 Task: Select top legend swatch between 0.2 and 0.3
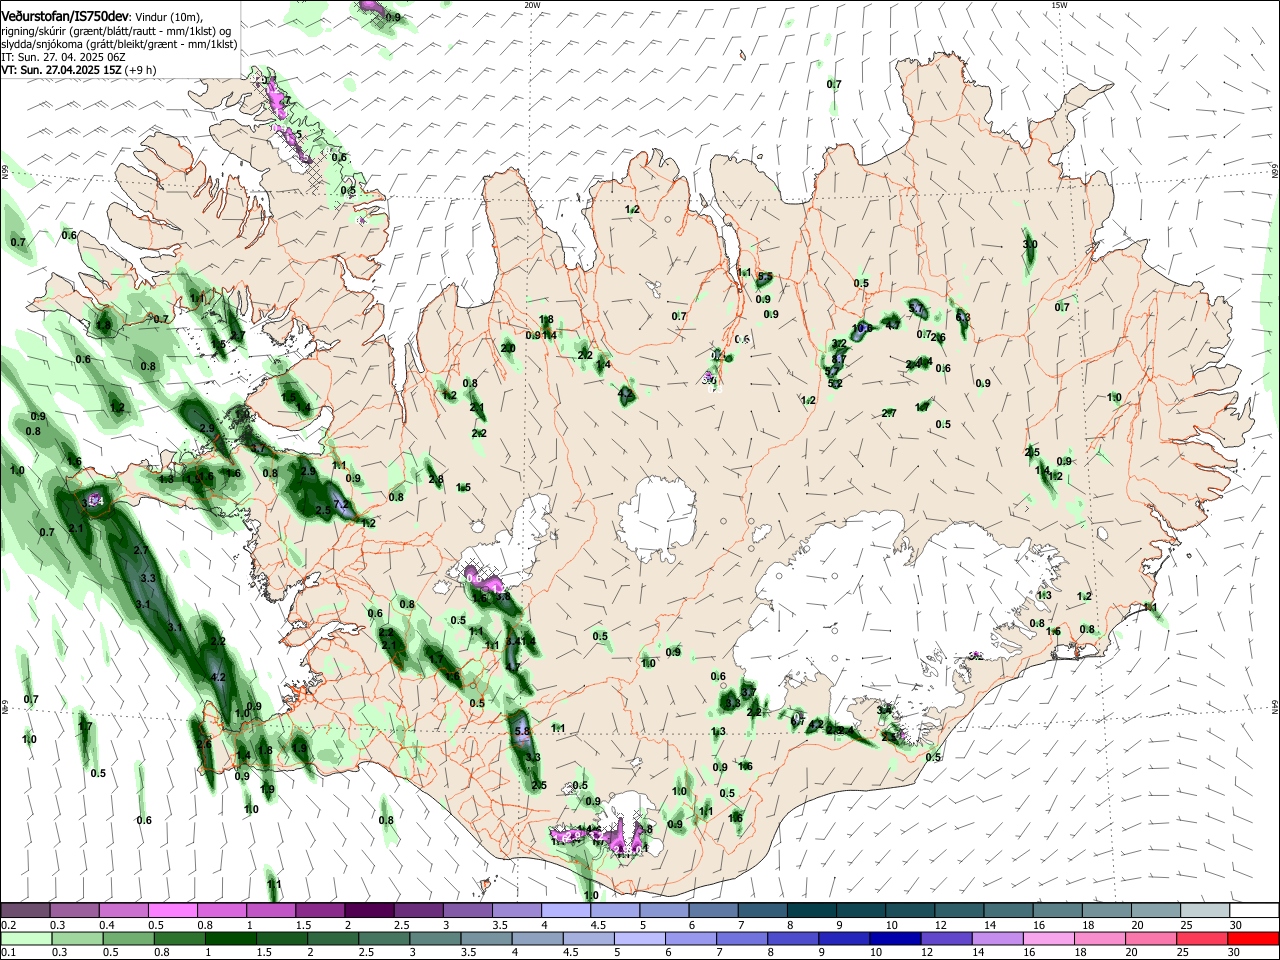click(24, 910)
